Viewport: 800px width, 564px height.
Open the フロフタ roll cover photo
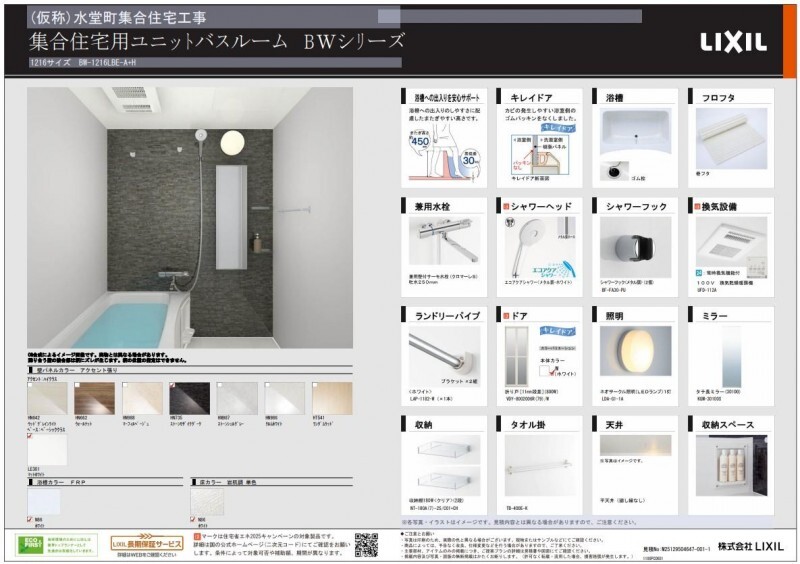point(731,138)
